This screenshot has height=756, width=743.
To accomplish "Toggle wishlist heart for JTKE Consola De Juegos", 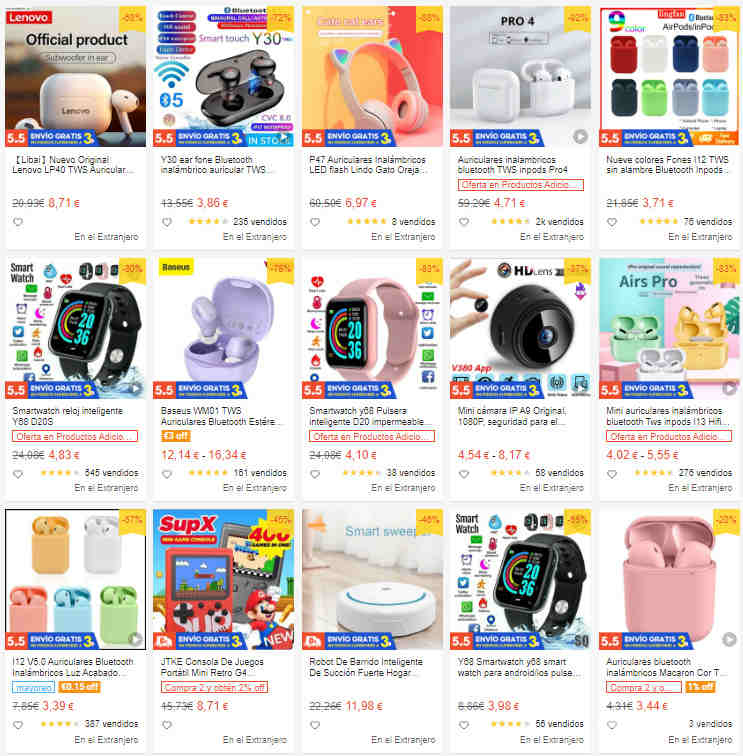I will pyautogui.click(x=167, y=725).
